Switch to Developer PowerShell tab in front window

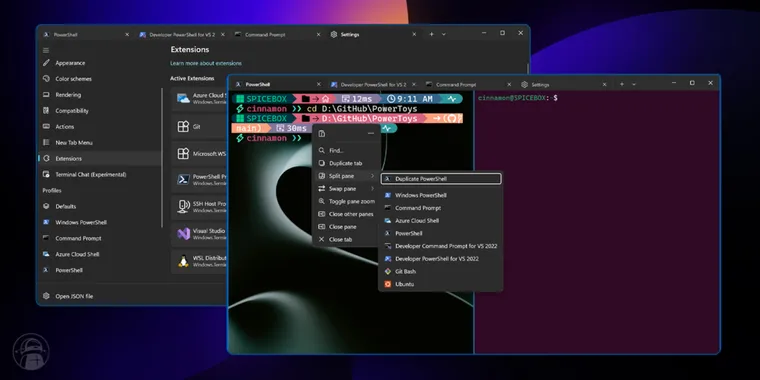pos(373,84)
